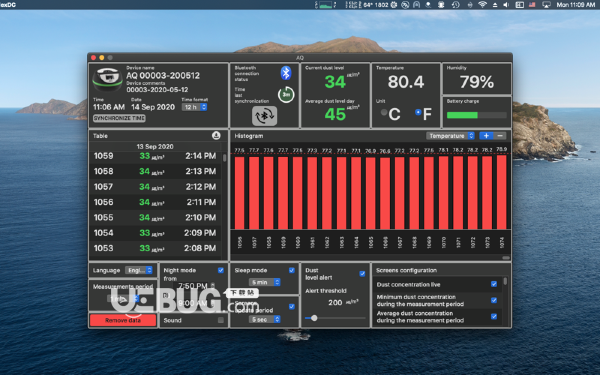600x375 pixels.
Task: Select table row 1059 at 2:14 PM
Action: [155, 156]
